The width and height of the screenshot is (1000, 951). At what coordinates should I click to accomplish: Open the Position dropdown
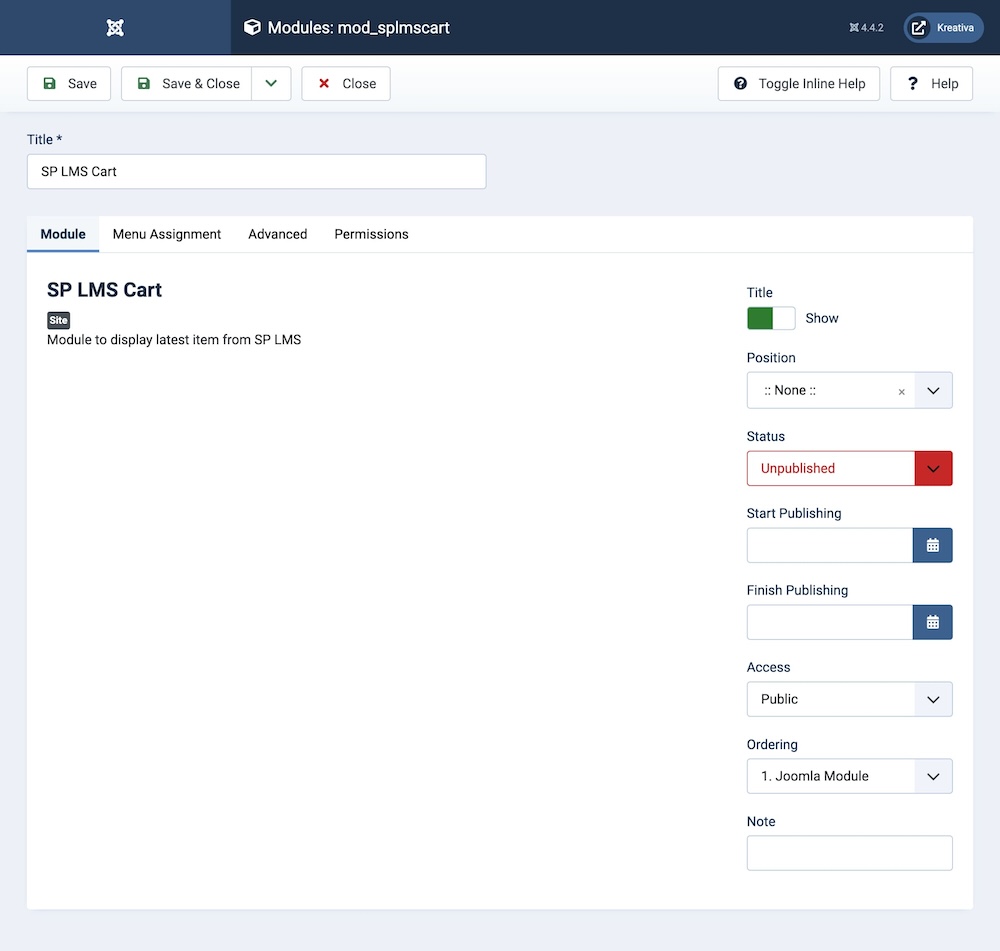933,391
